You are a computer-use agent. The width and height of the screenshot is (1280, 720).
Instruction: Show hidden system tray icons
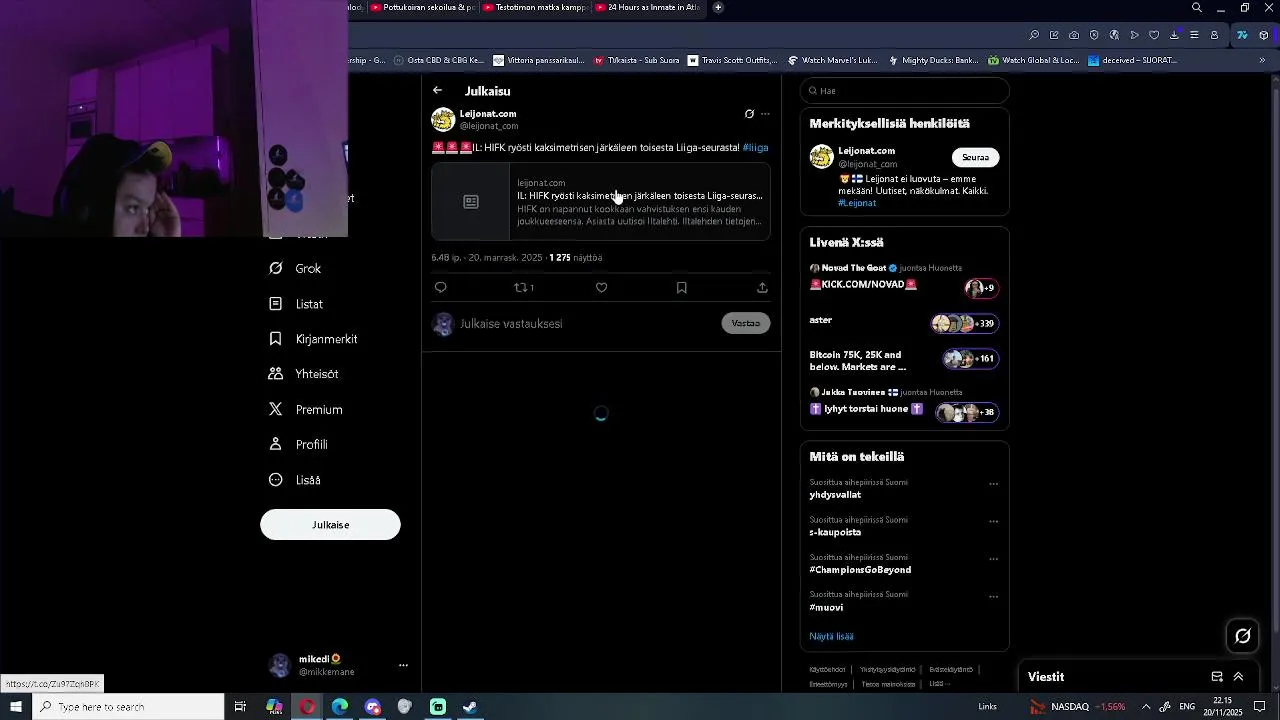point(1146,707)
